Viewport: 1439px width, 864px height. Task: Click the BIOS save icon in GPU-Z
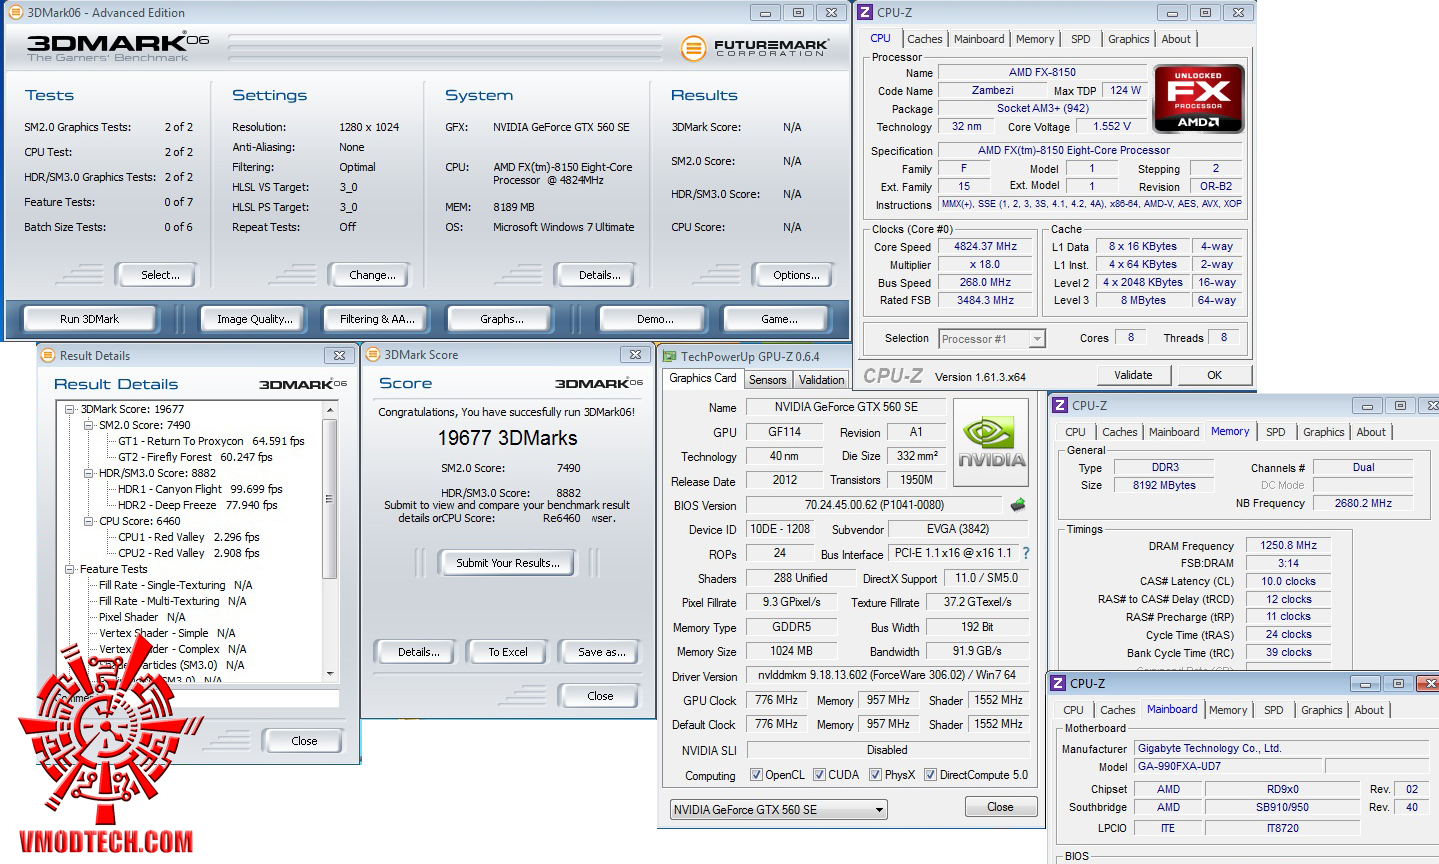pyautogui.click(x=1018, y=505)
